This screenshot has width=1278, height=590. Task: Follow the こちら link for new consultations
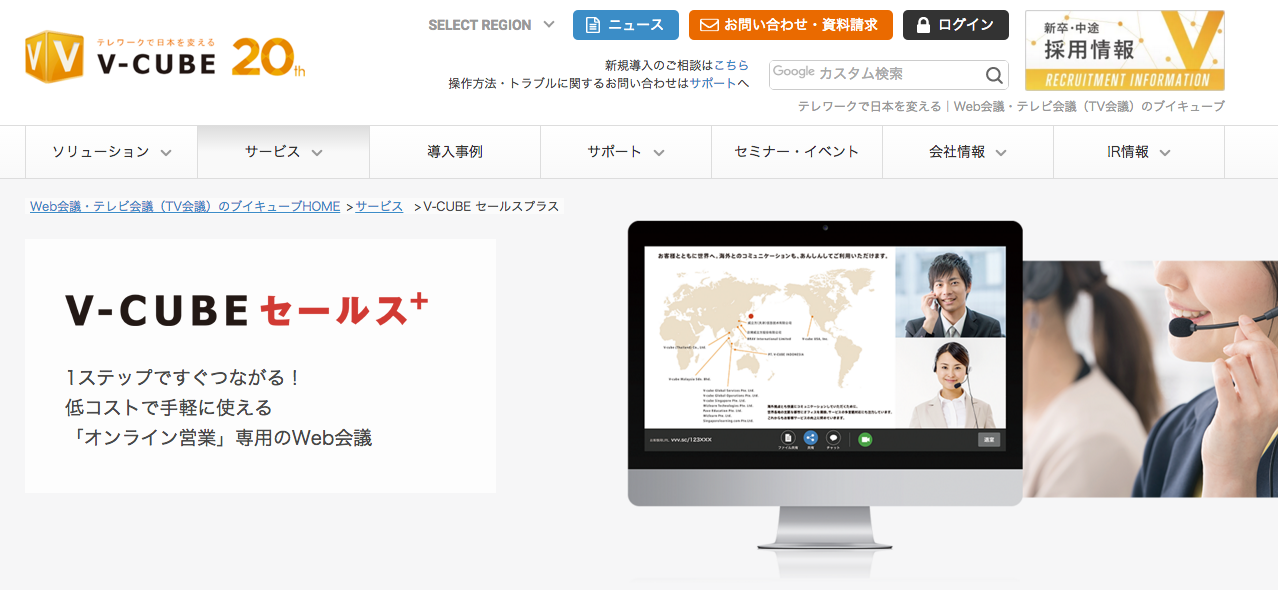coord(731,65)
